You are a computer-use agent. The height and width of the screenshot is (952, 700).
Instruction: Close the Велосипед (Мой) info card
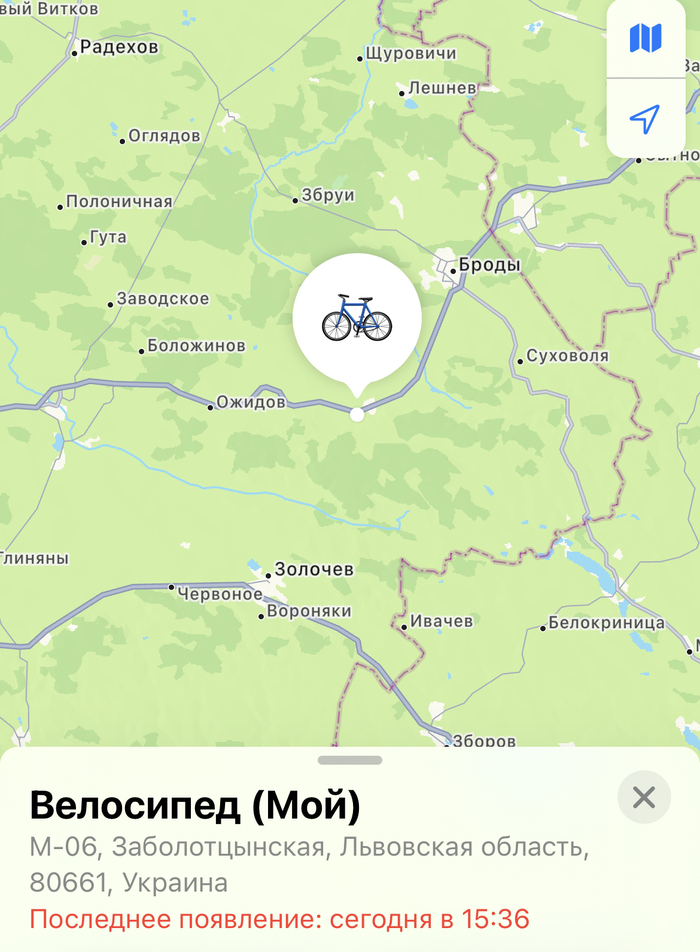pyautogui.click(x=644, y=797)
